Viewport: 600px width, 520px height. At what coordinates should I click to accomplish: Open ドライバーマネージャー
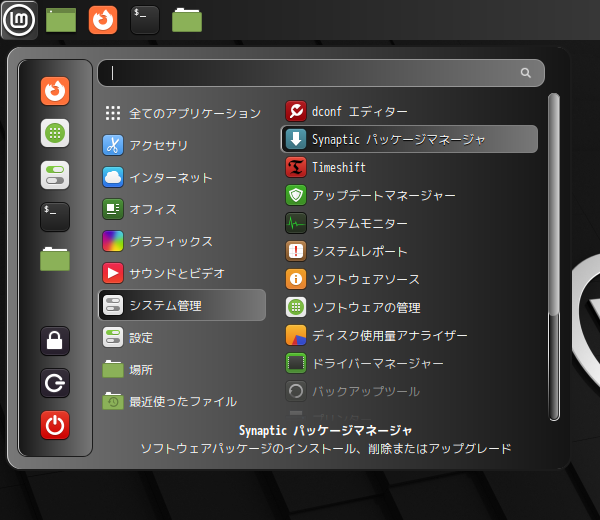pyautogui.click(x=409, y=363)
